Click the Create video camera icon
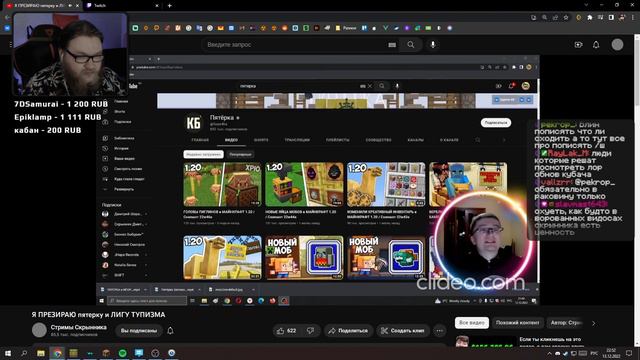640x360 pixels. (x=578, y=44)
